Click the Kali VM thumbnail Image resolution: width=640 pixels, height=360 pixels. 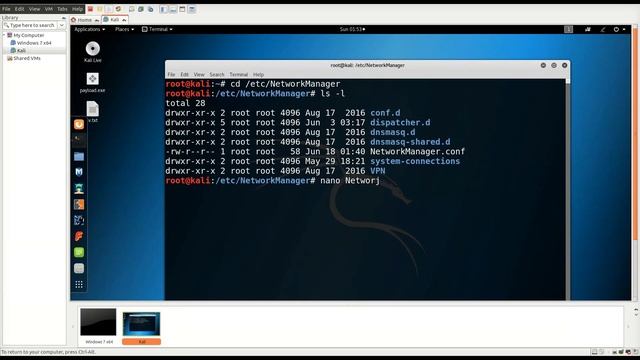coord(141,324)
